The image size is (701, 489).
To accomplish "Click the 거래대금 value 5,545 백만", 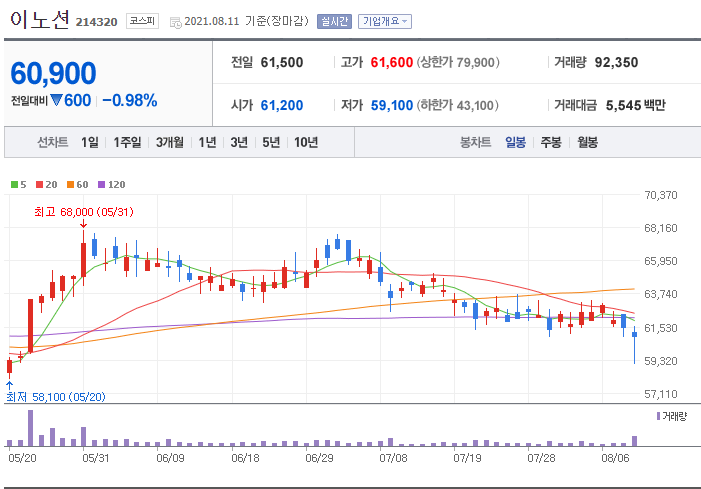I will coord(636,105).
